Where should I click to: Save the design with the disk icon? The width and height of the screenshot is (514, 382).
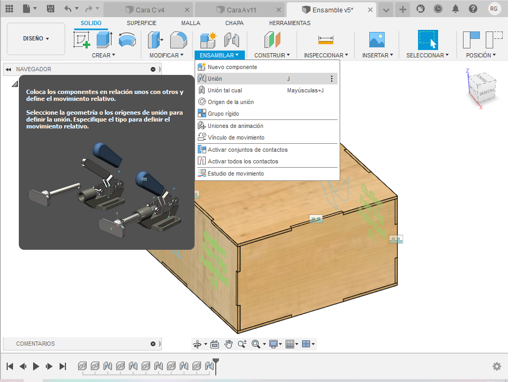(x=50, y=9)
